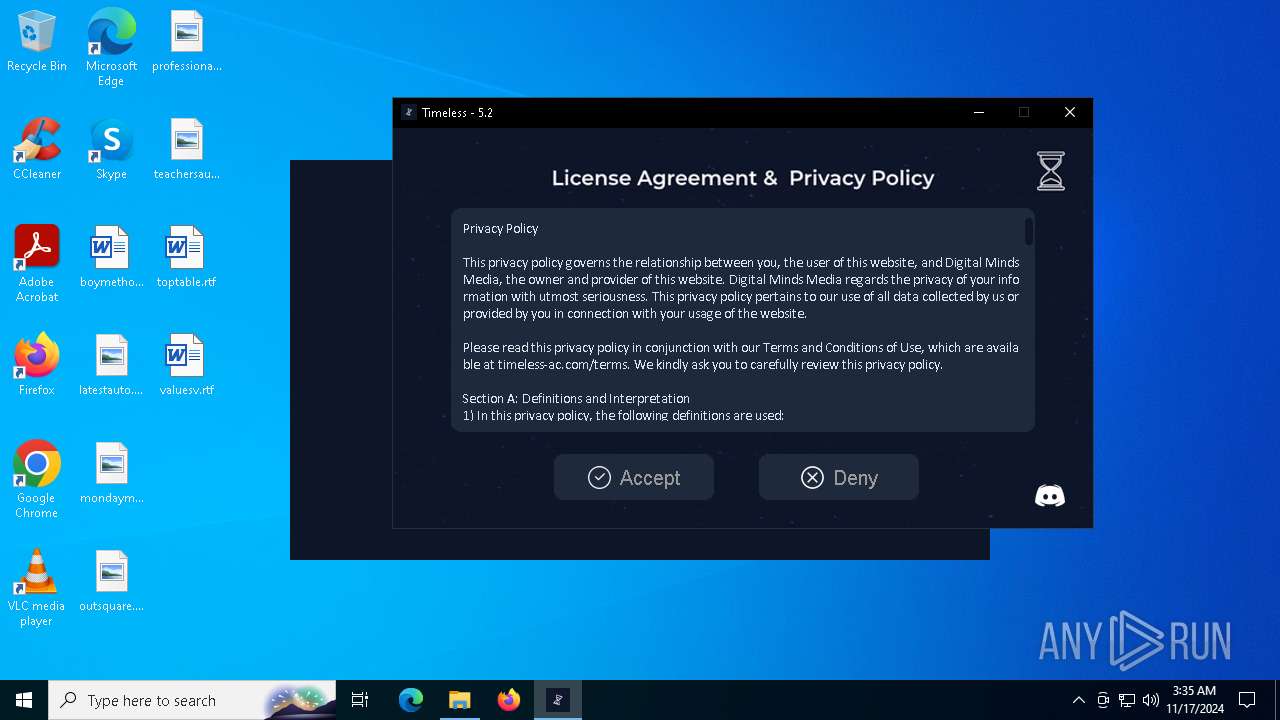
Task: Select the valuesv.rtf document
Action: (187, 366)
